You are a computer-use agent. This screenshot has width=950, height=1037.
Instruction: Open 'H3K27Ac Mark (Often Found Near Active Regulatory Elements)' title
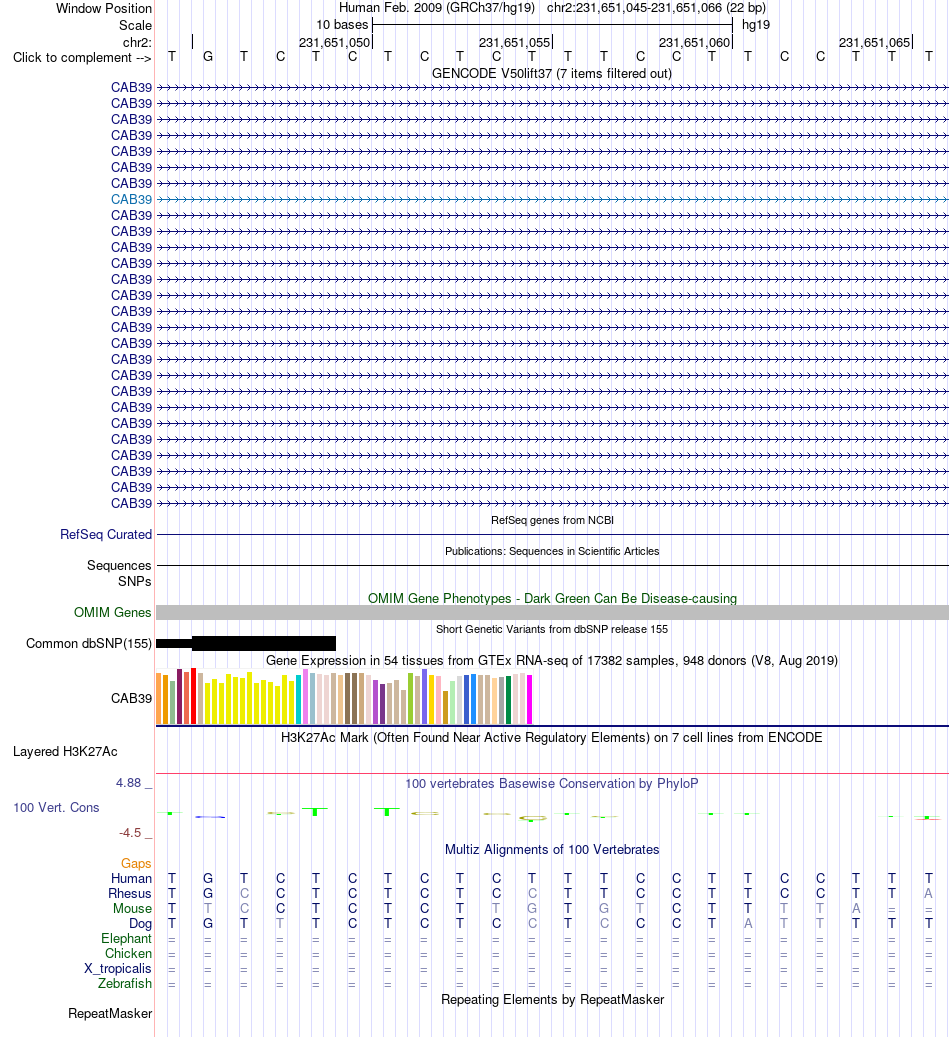coord(552,737)
